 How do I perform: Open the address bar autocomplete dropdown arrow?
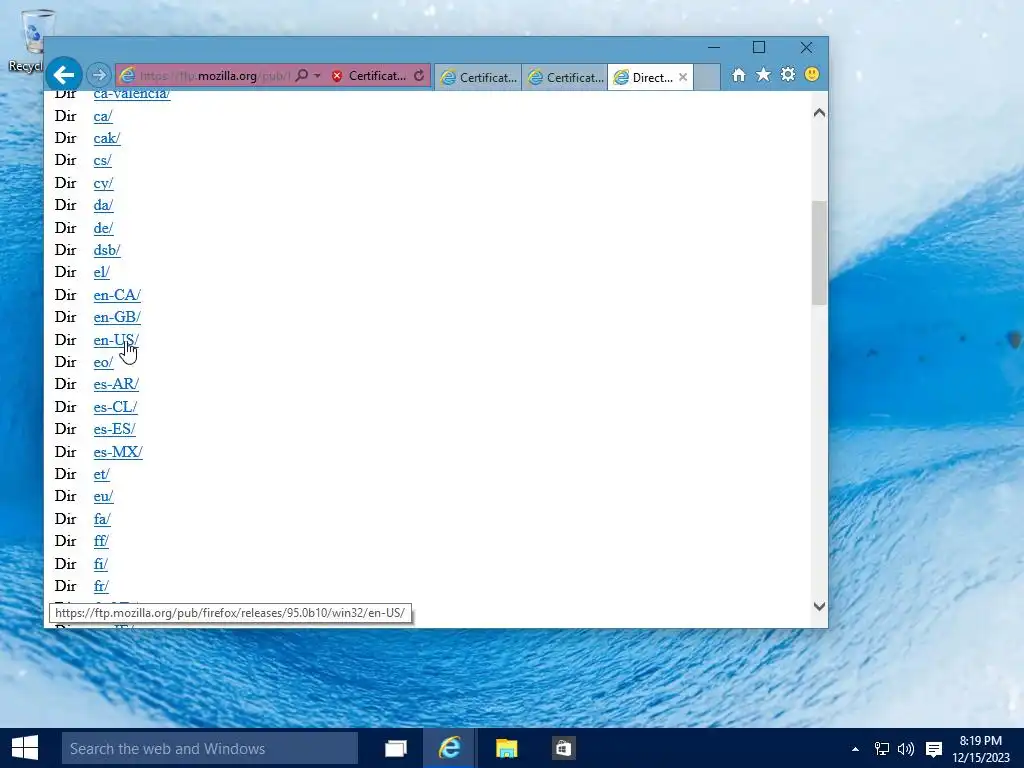pyautogui.click(x=317, y=76)
